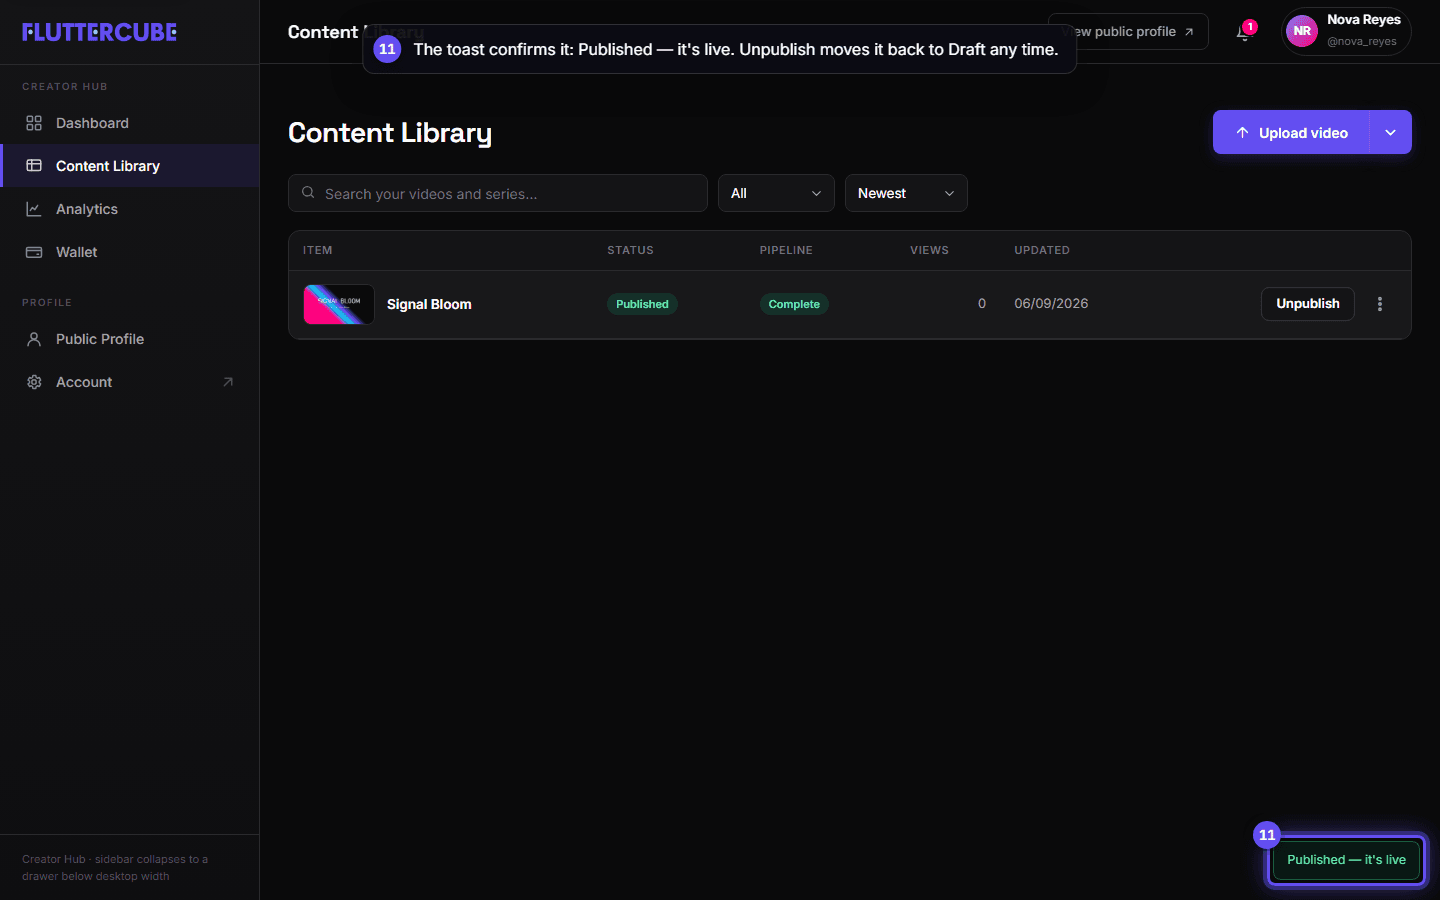Click the Content Library panel icon

tap(34, 166)
